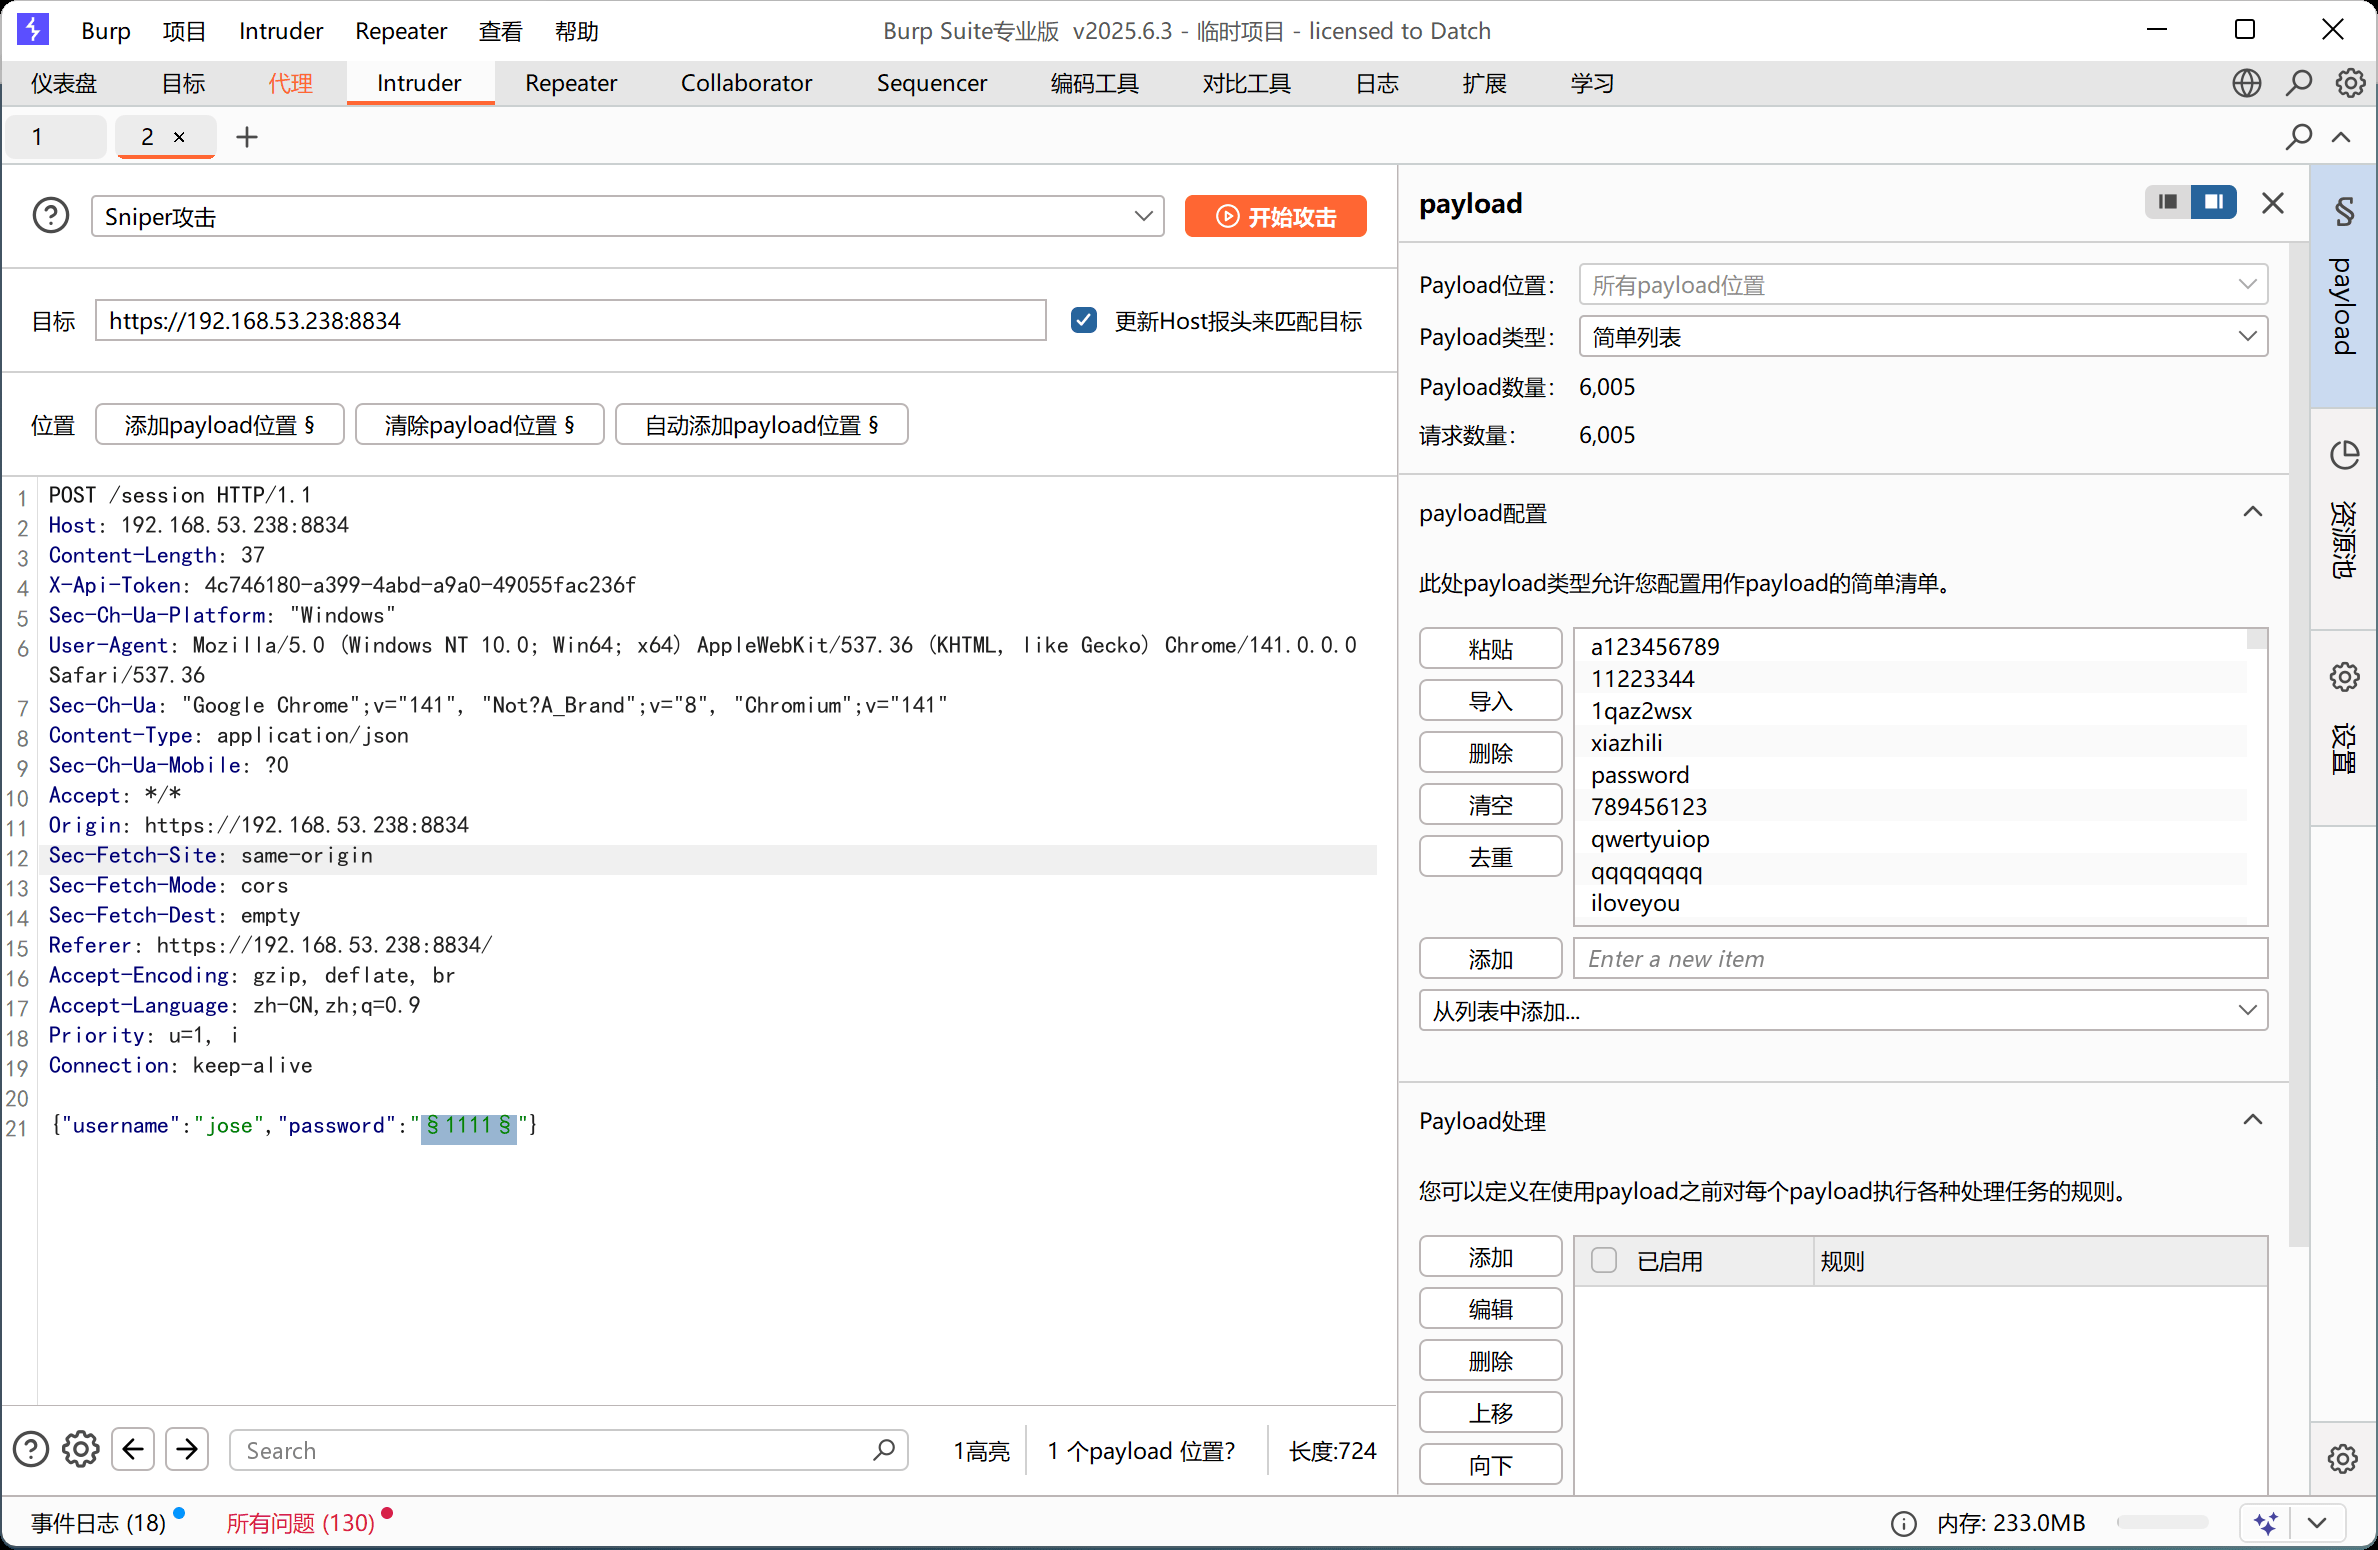
Task: Click the 开始攻击 start attack button
Action: point(1275,216)
